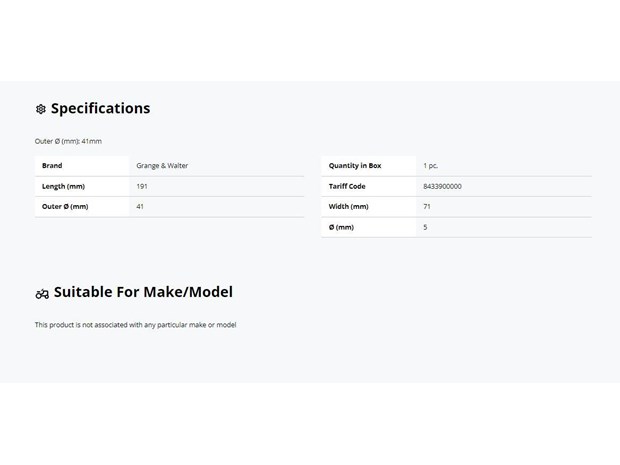
Task: Click the gear icon beside Specifications
Action: [41, 109]
